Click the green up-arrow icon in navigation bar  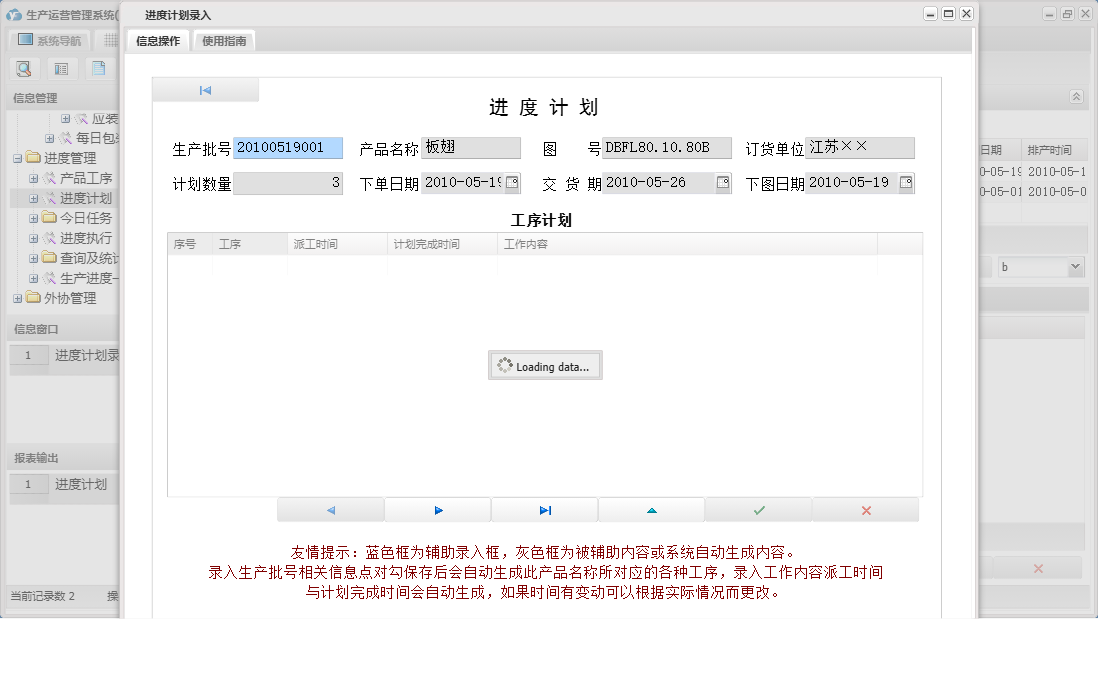click(x=651, y=509)
